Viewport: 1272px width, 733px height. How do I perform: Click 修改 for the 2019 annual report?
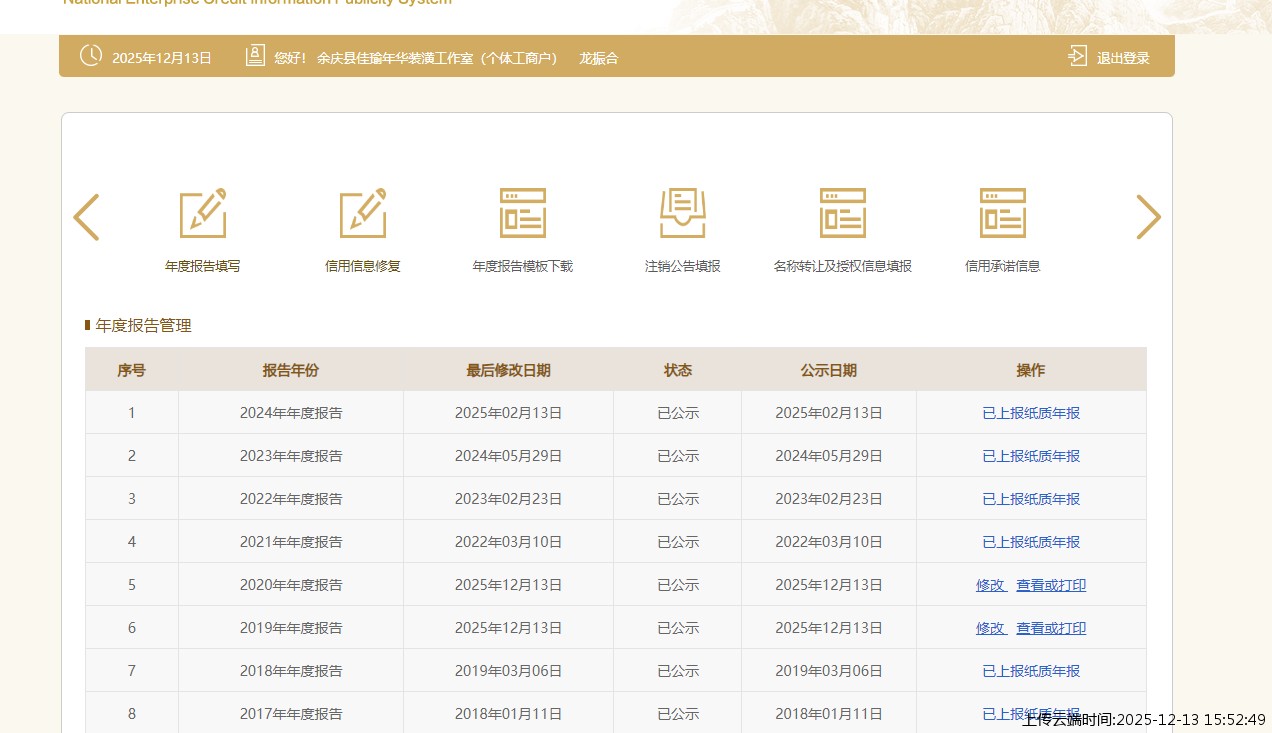(991, 628)
